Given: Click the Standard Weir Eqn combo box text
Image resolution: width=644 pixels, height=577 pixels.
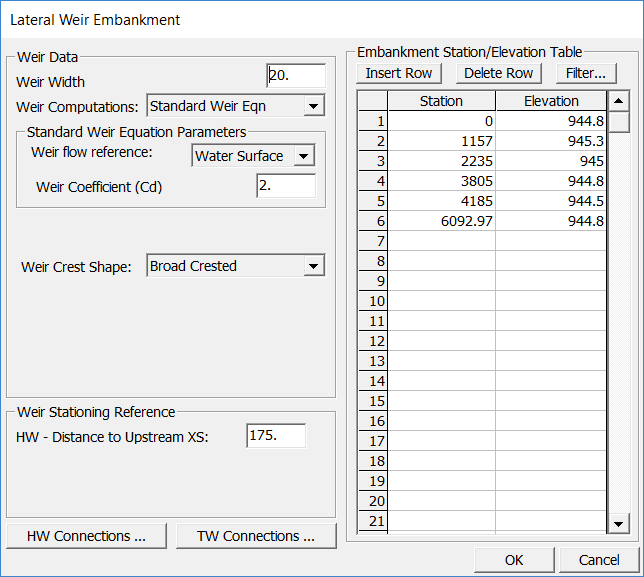Looking at the screenshot, I should coord(208,106).
